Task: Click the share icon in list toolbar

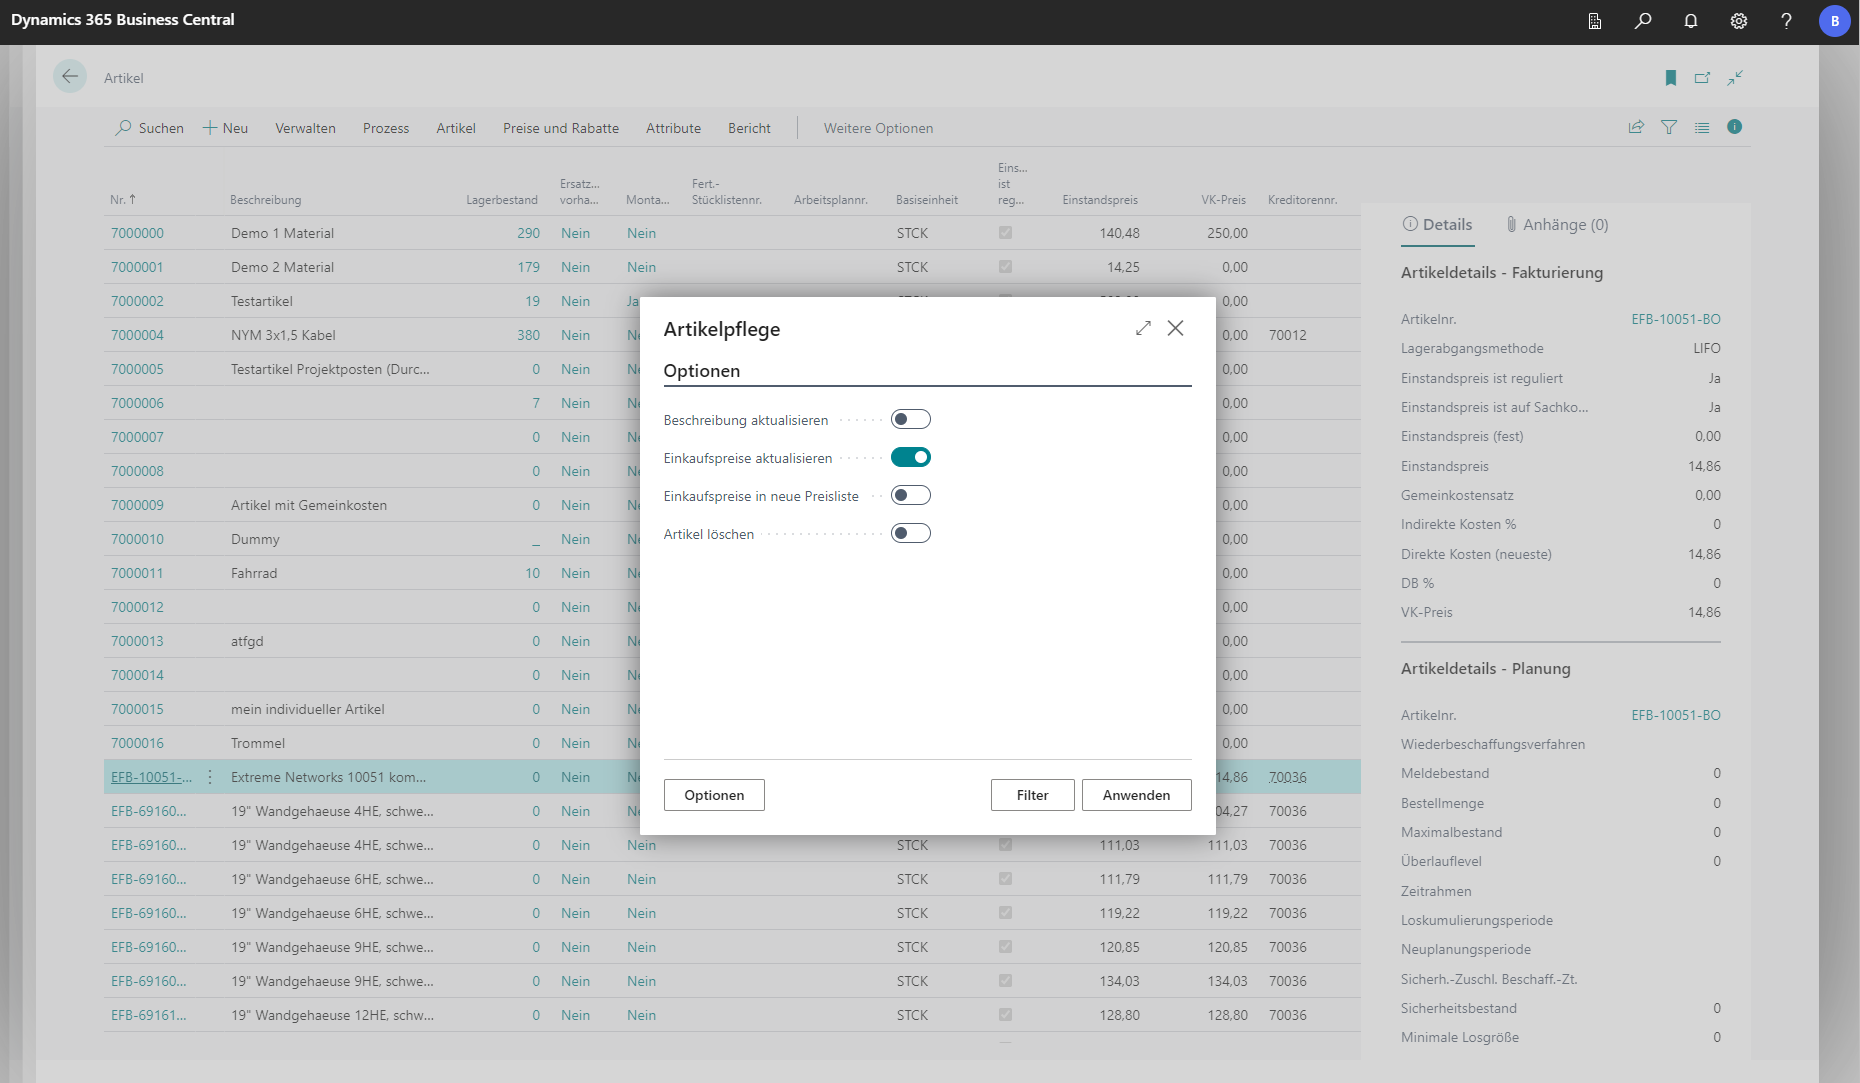Action: (x=1636, y=127)
